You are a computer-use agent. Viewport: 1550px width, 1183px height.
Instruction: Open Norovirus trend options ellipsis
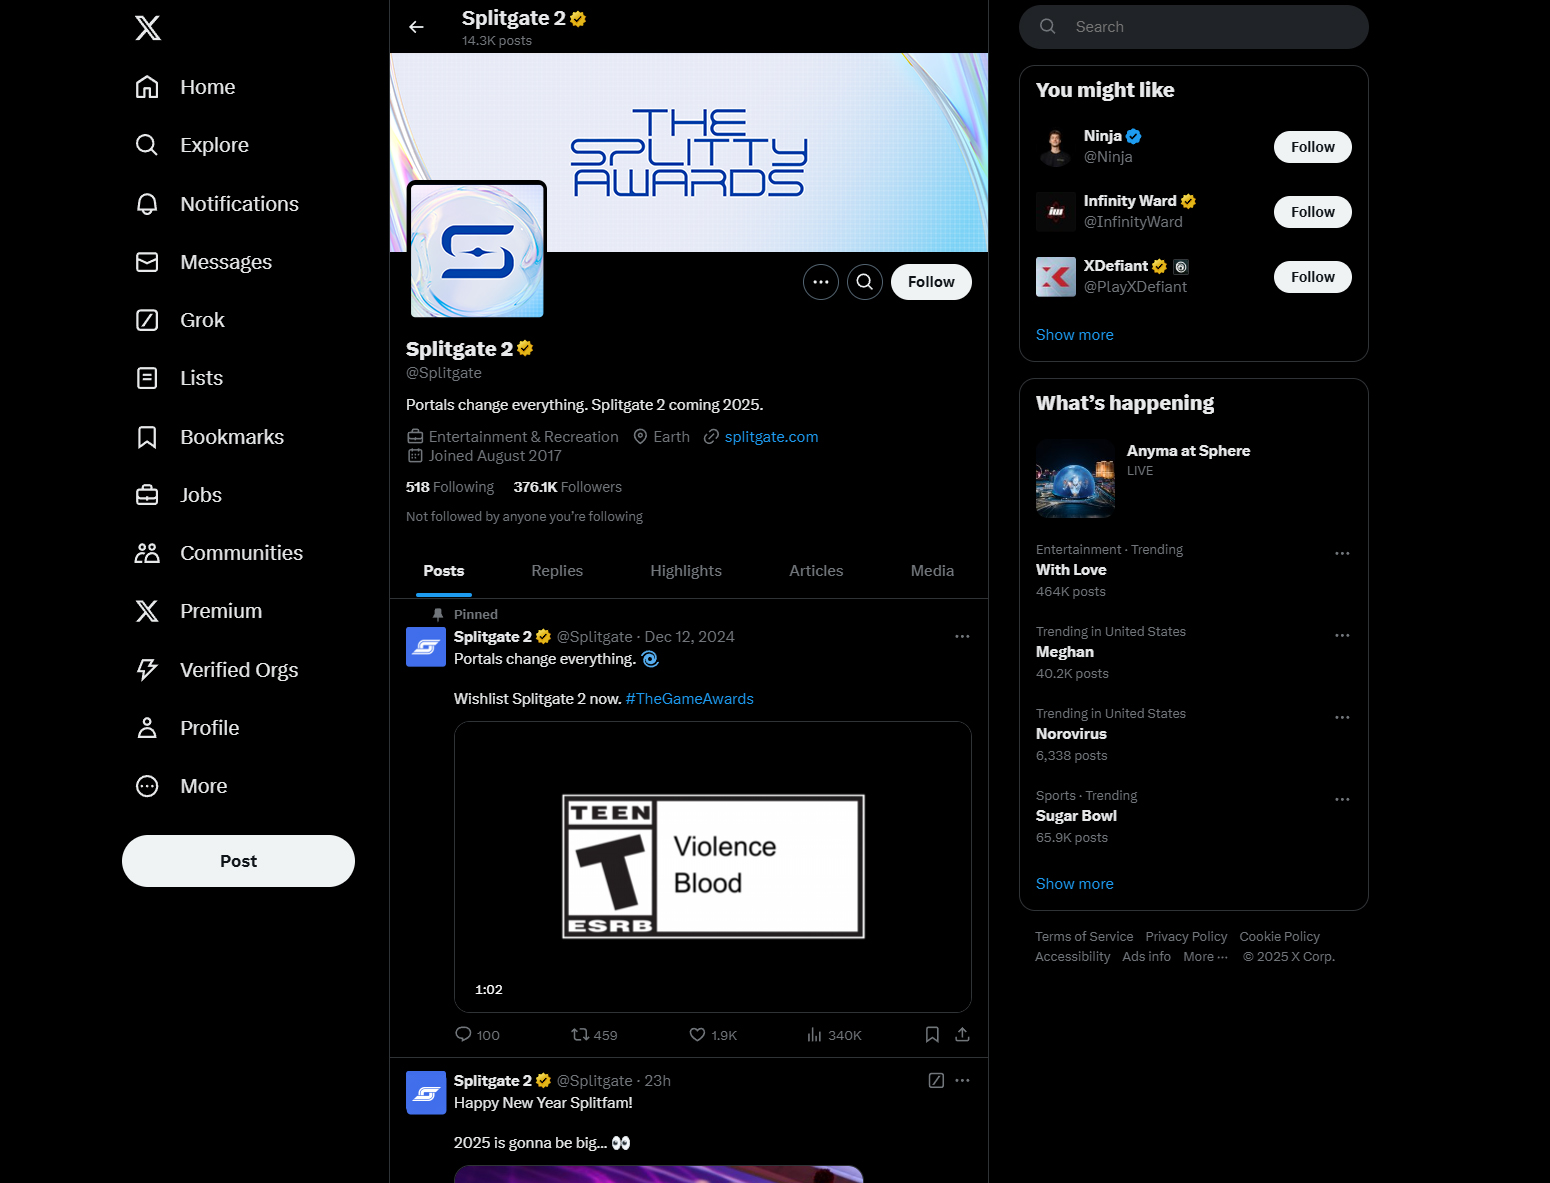click(1342, 717)
